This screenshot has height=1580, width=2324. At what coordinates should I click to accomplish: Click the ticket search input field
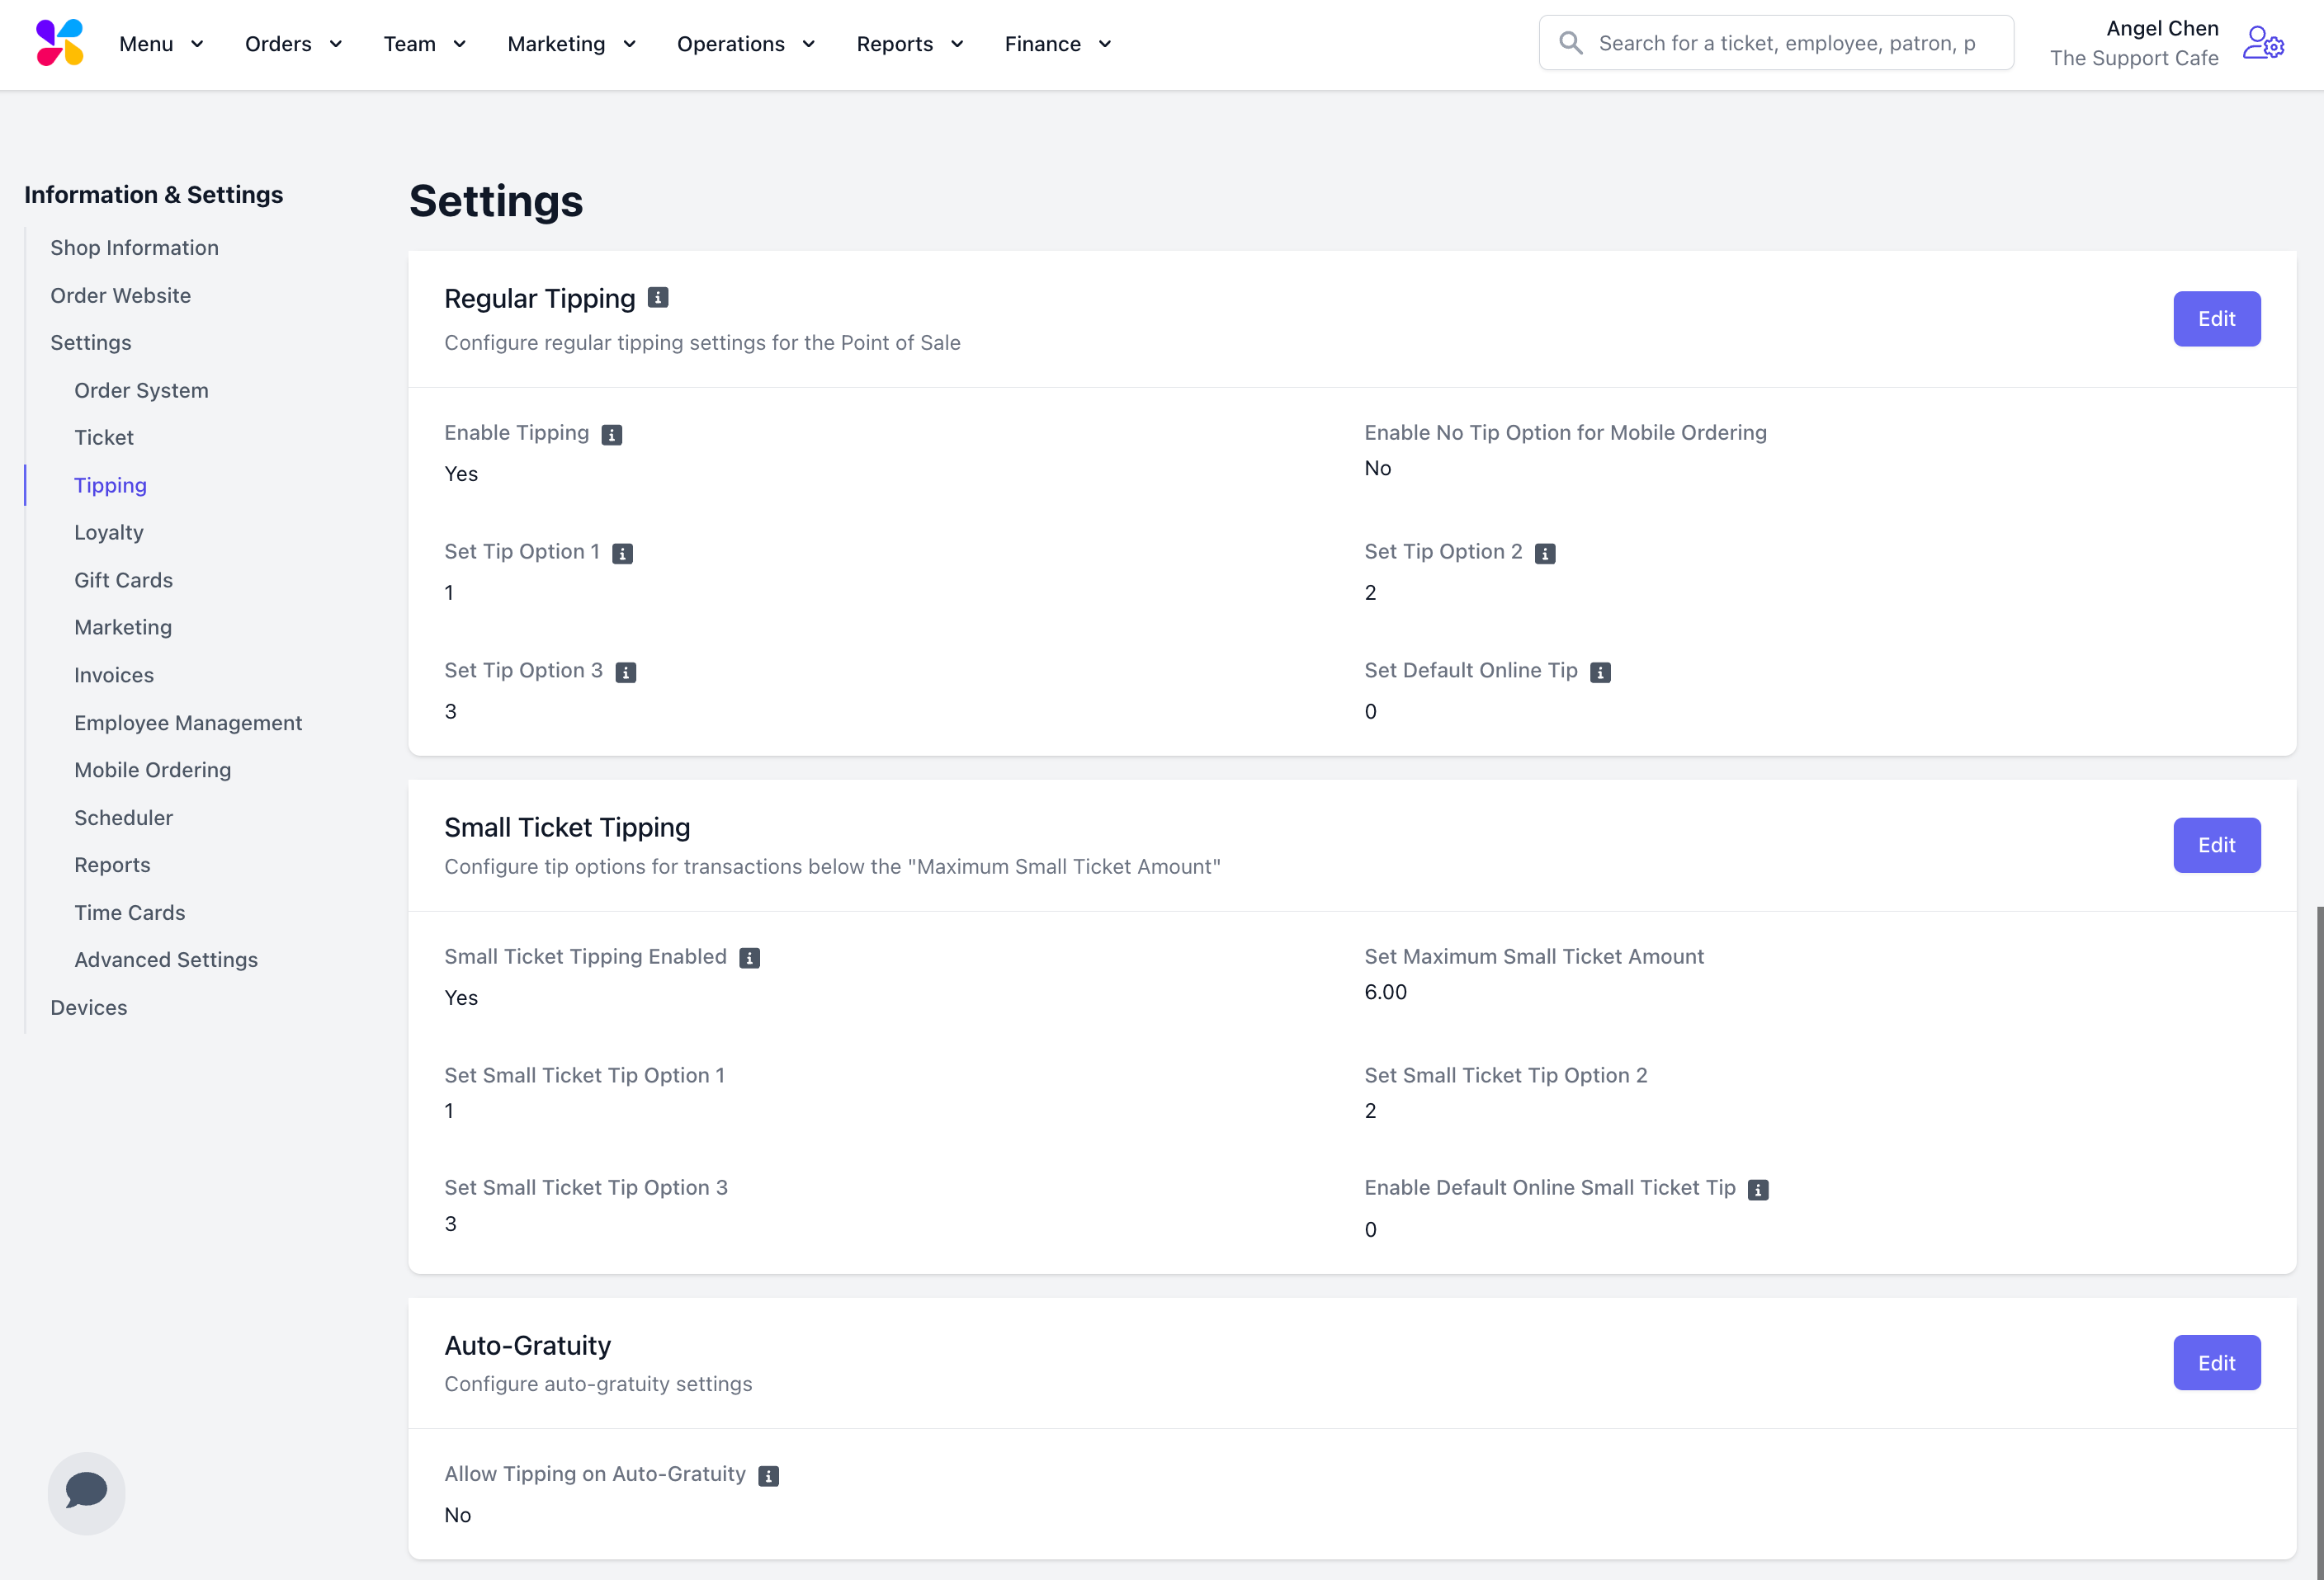click(1786, 43)
